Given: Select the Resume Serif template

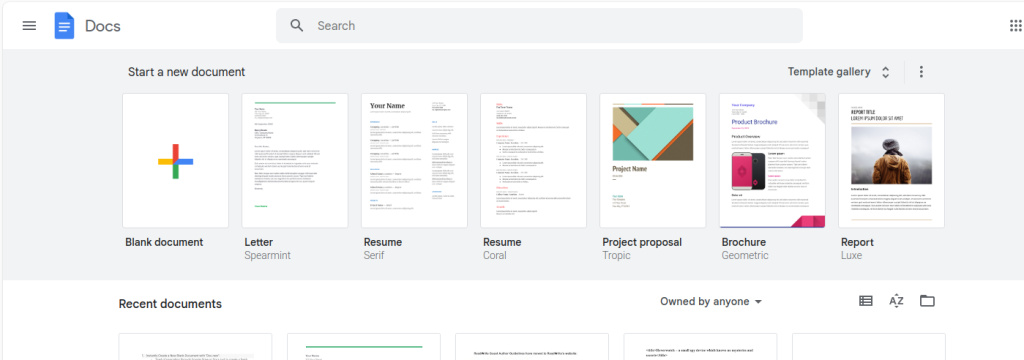Looking at the screenshot, I should (x=414, y=161).
